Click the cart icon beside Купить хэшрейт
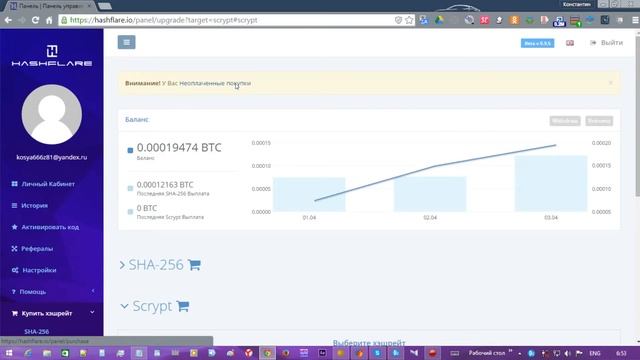Screen dimensions: 640x360 [x=15, y=313]
